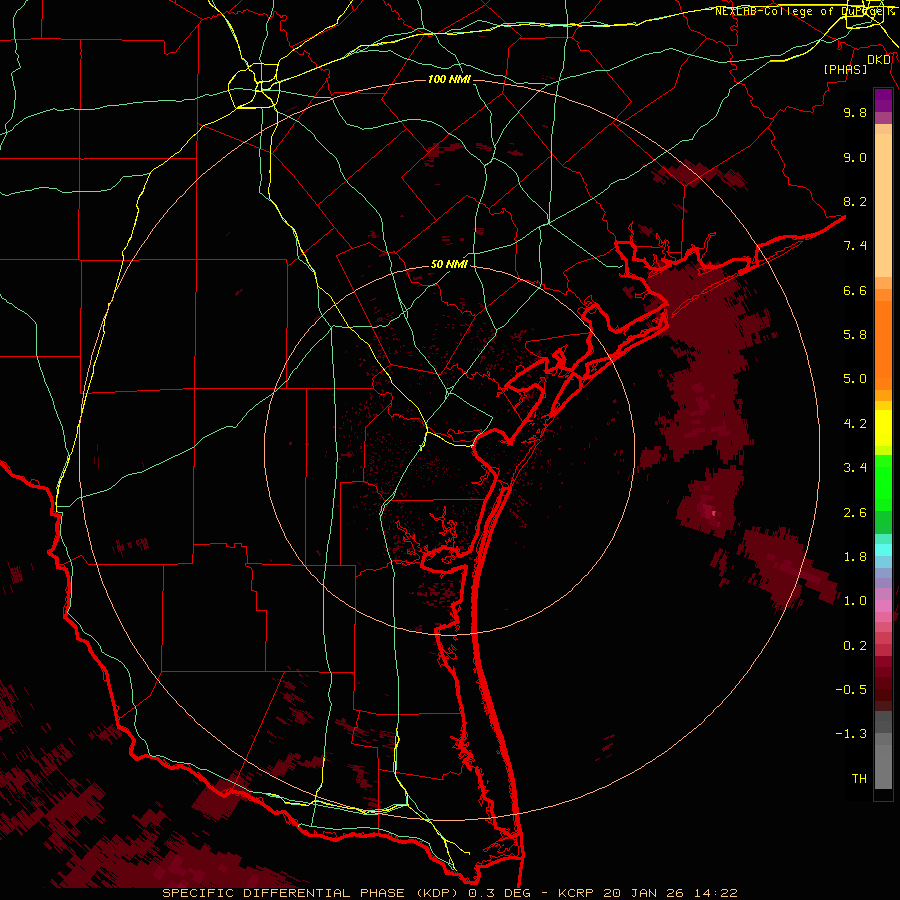900x900 pixels.
Task: Select the 7.4 scale label
Action: [x=855, y=246]
